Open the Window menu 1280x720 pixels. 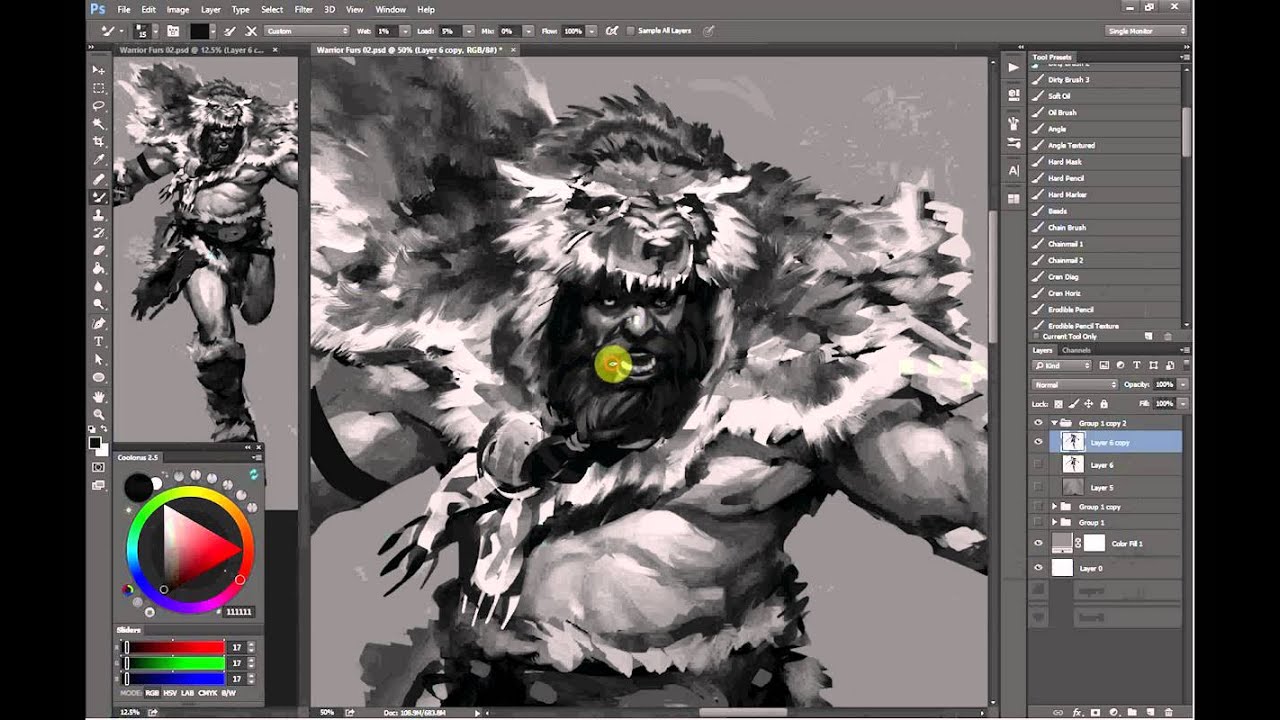390,9
